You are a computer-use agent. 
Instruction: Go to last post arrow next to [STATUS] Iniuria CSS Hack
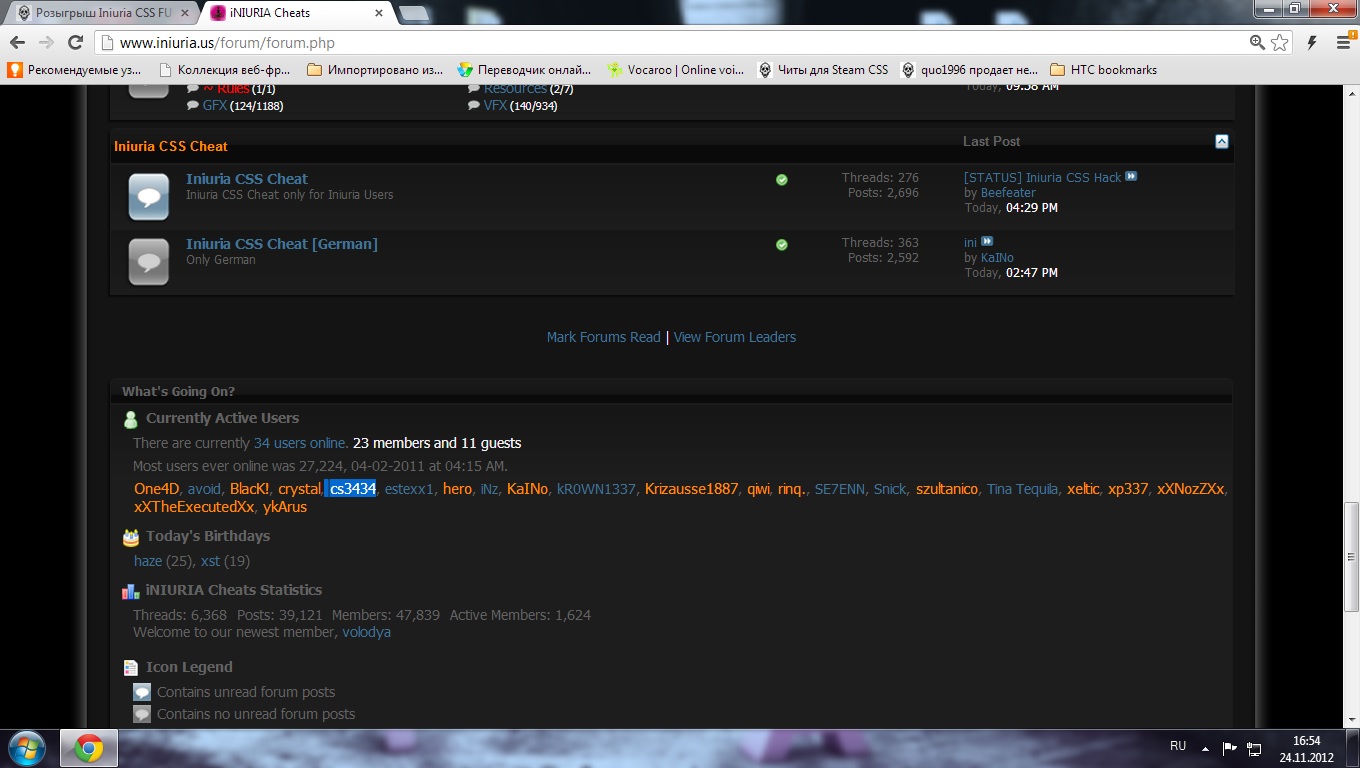(x=1131, y=177)
